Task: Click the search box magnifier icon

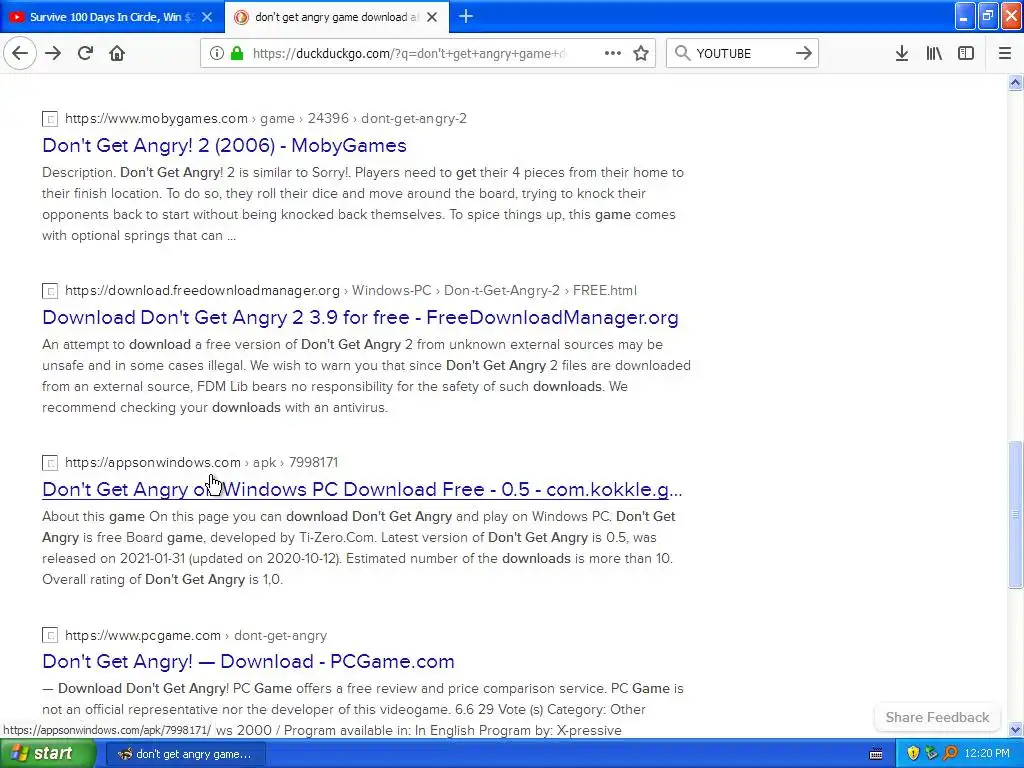Action: [x=682, y=53]
